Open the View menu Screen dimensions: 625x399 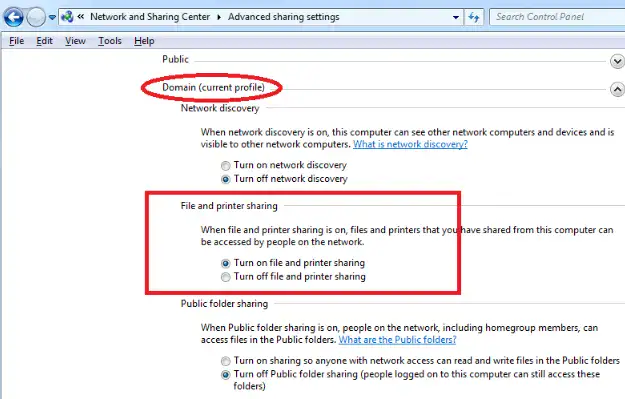tap(75, 41)
